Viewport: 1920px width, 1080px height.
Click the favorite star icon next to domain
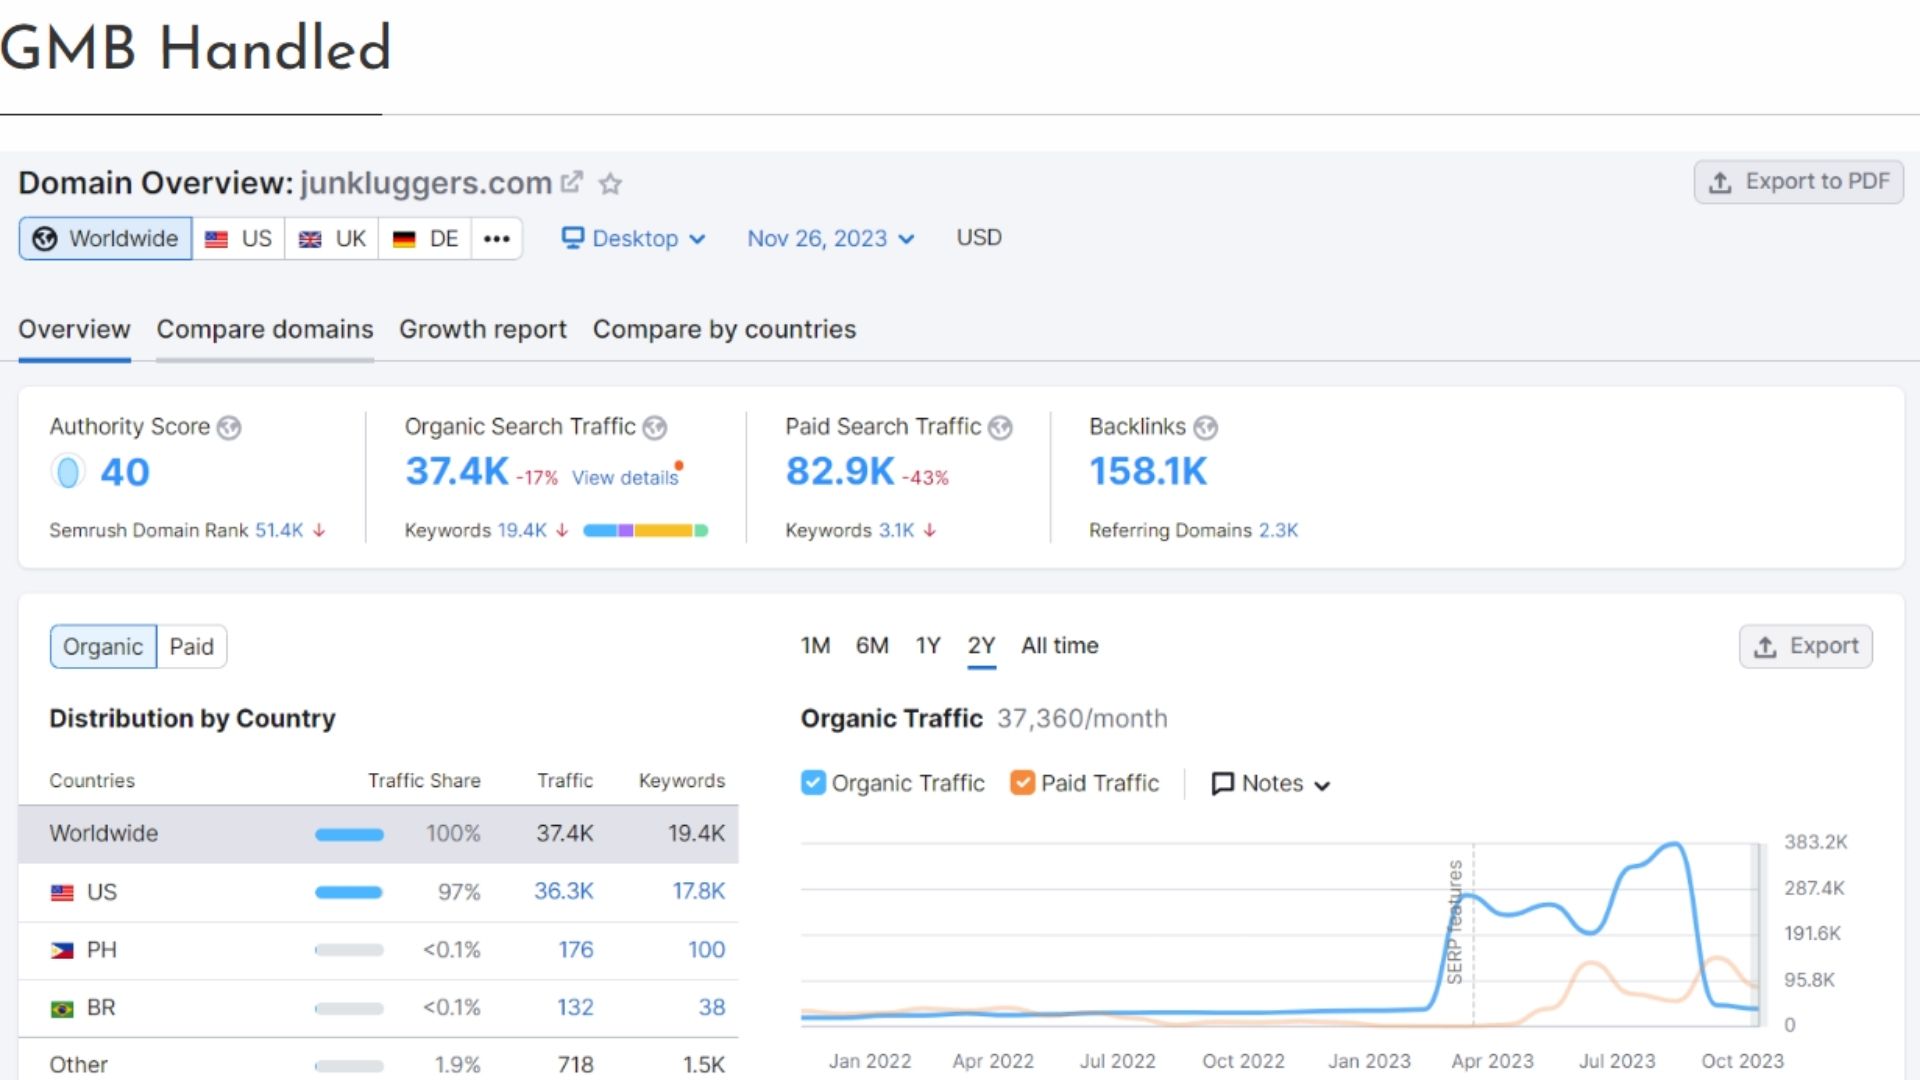click(610, 184)
